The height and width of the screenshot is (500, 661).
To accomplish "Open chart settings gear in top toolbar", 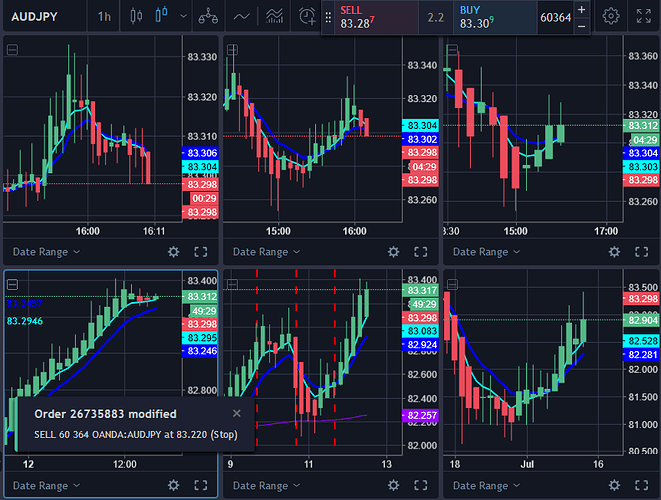I will pos(611,16).
